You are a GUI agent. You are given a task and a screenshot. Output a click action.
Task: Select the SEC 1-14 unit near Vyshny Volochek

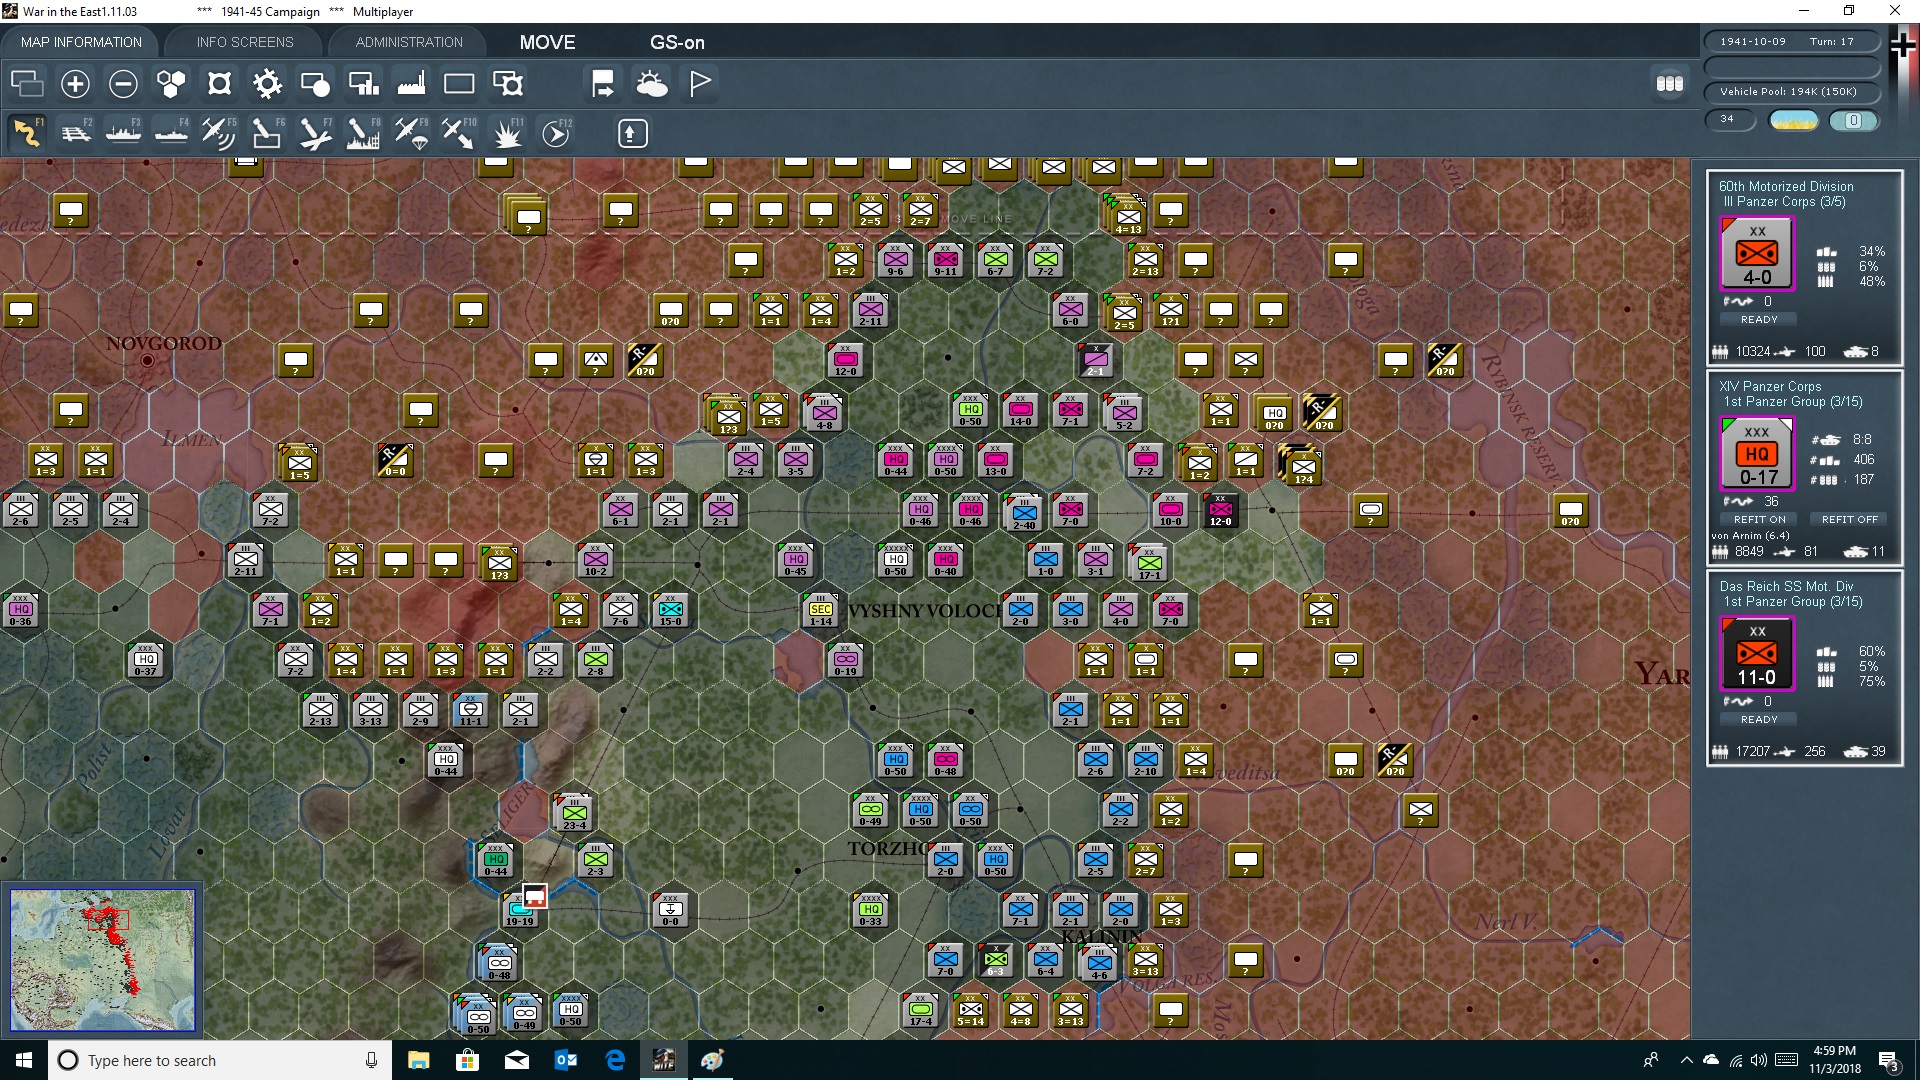821,610
